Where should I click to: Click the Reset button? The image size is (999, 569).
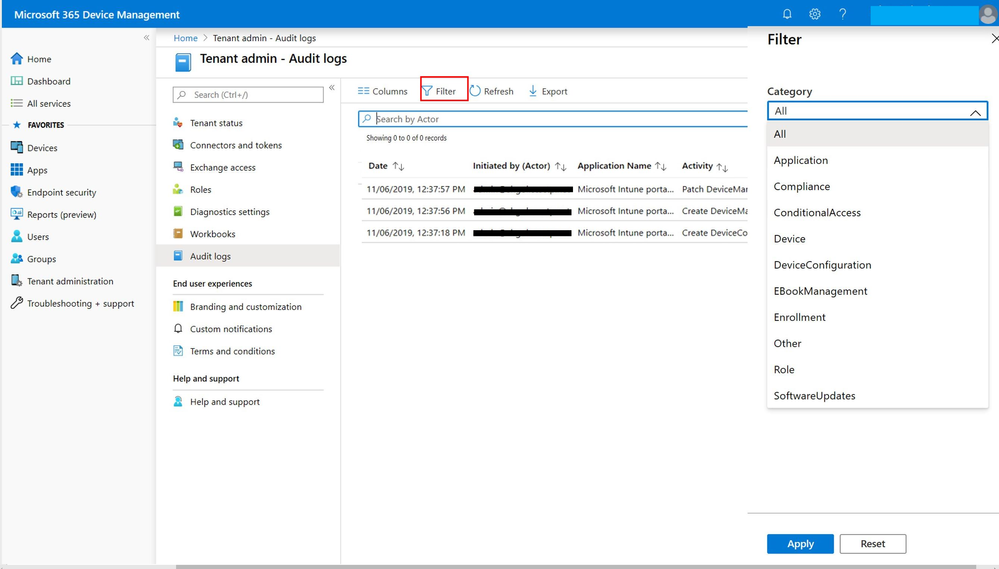pos(873,544)
